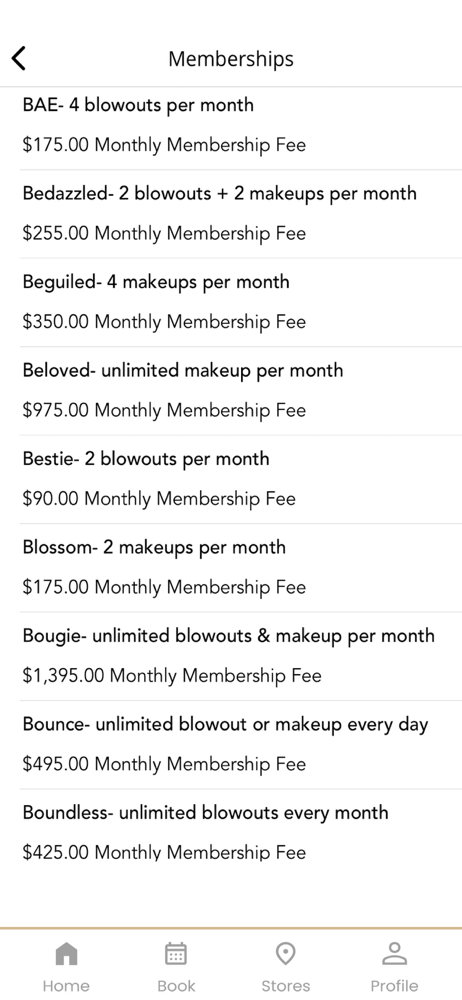Open the Book calendar icon
The width and height of the screenshot is (462, 1000).
point(176,954)
